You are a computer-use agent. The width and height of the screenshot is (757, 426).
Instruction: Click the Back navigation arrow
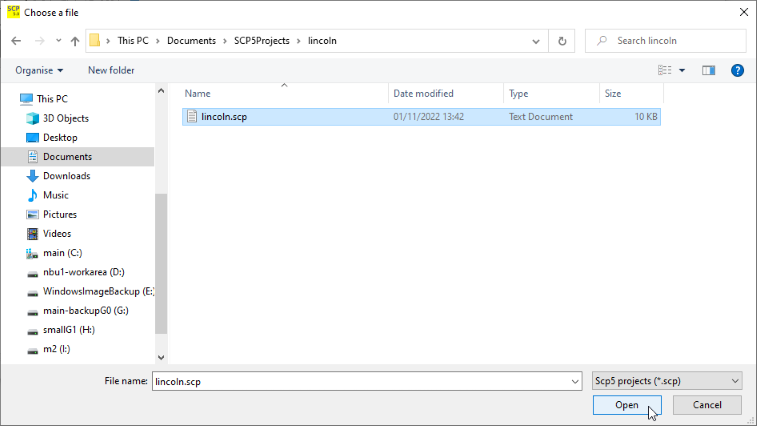click(16, 41)
